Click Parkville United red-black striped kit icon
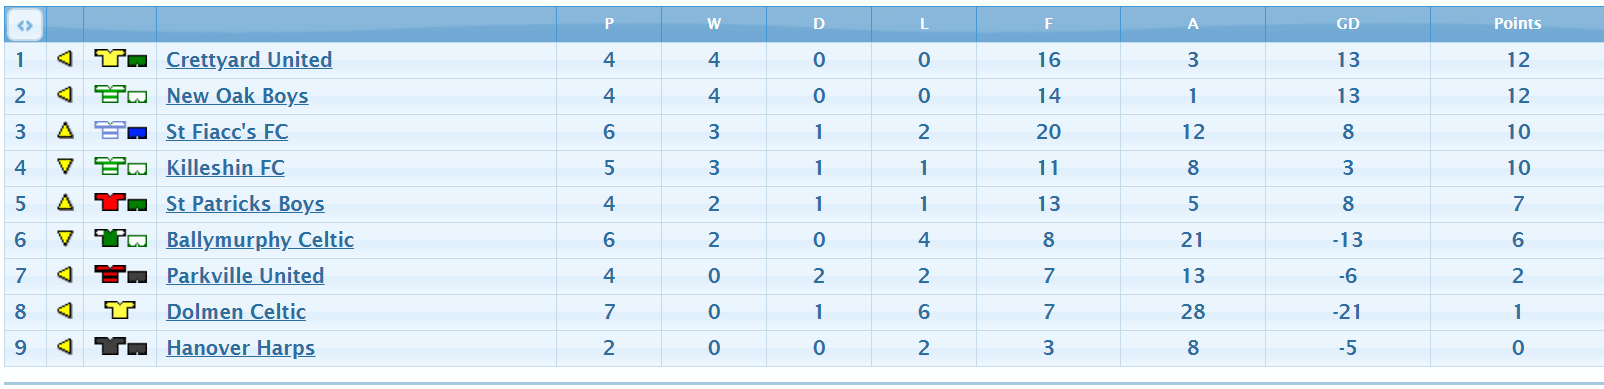 tap(121, 275)
